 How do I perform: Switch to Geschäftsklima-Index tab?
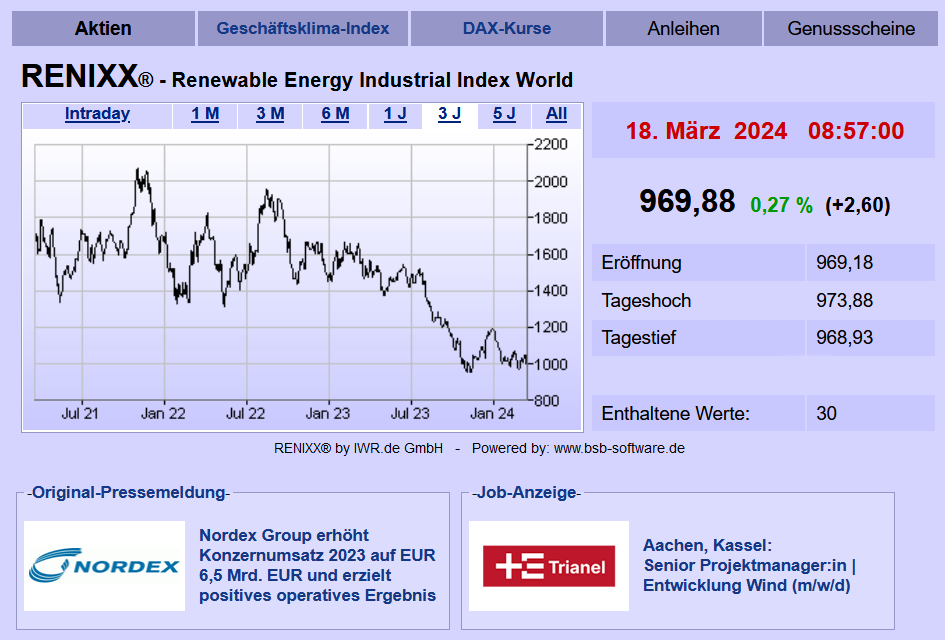pos(302,28)
